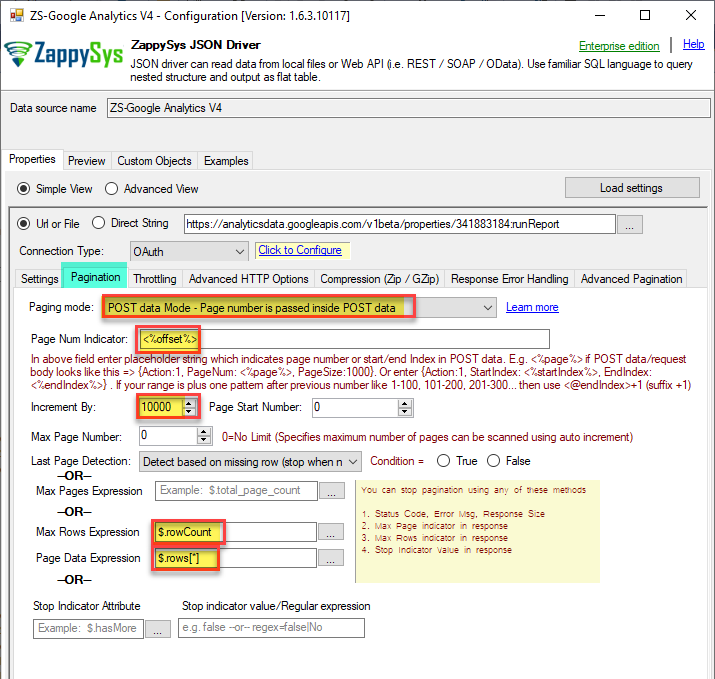Screen dimensions: 715x679
Task: Open the Custom Objects tab
Action: 155,161
